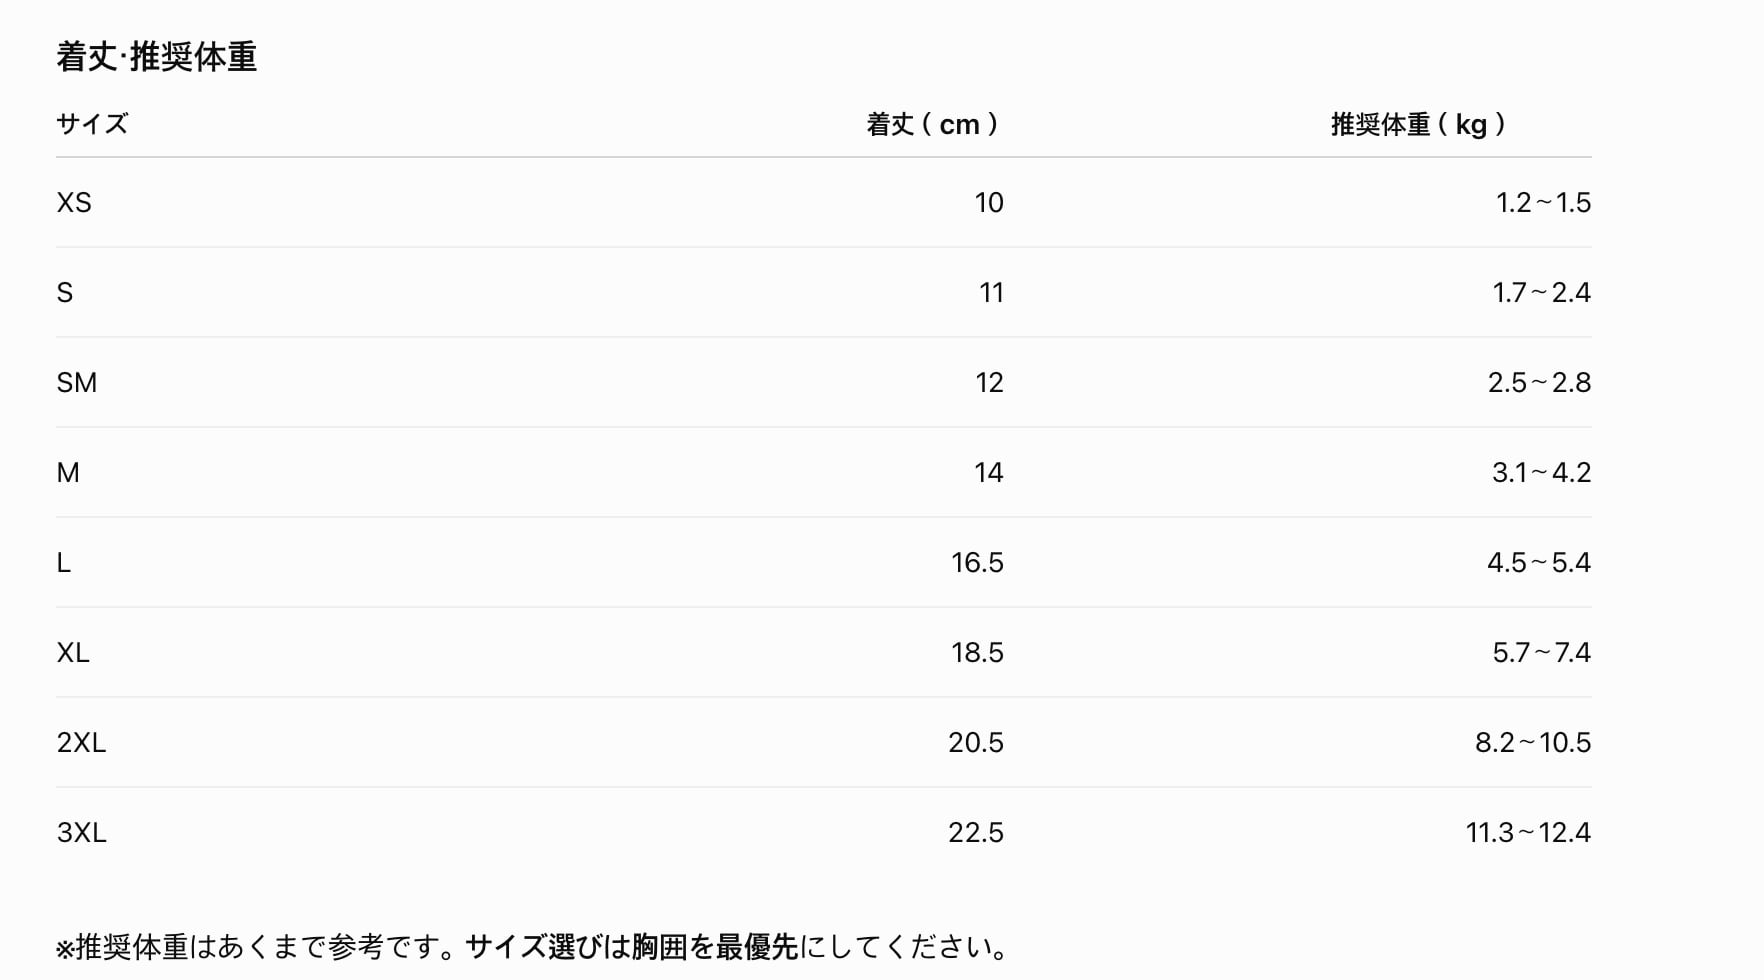
Task: Click weight range 3.1~4.2 for M
Action: pos(1541,472)
